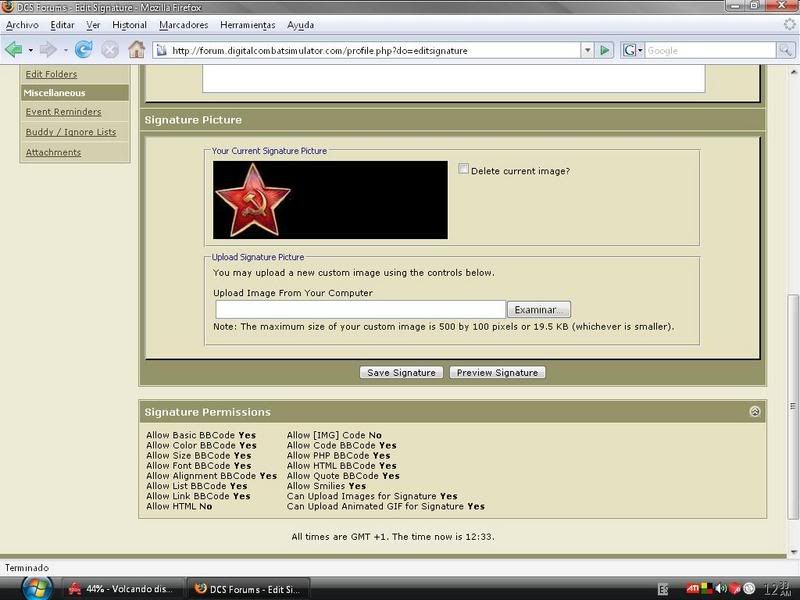Click the green Go arrow beside the URL
This screenshot has height=600, width=800.
click(x=605, y=50)
